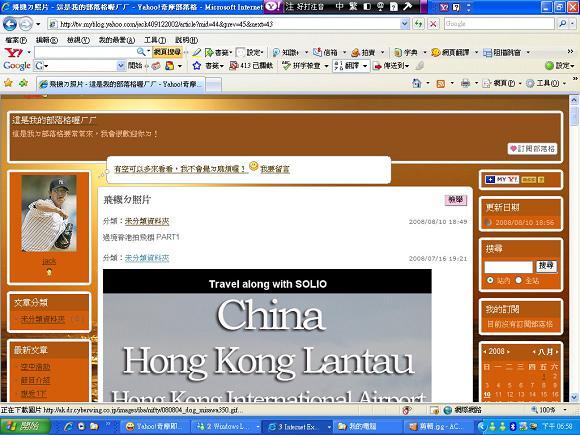Click the blog sidebar search text field

(x=508, y=267)
